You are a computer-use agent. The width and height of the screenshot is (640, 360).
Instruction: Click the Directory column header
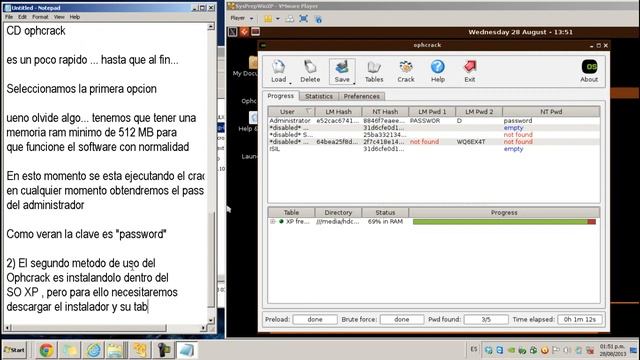point(338,212)
